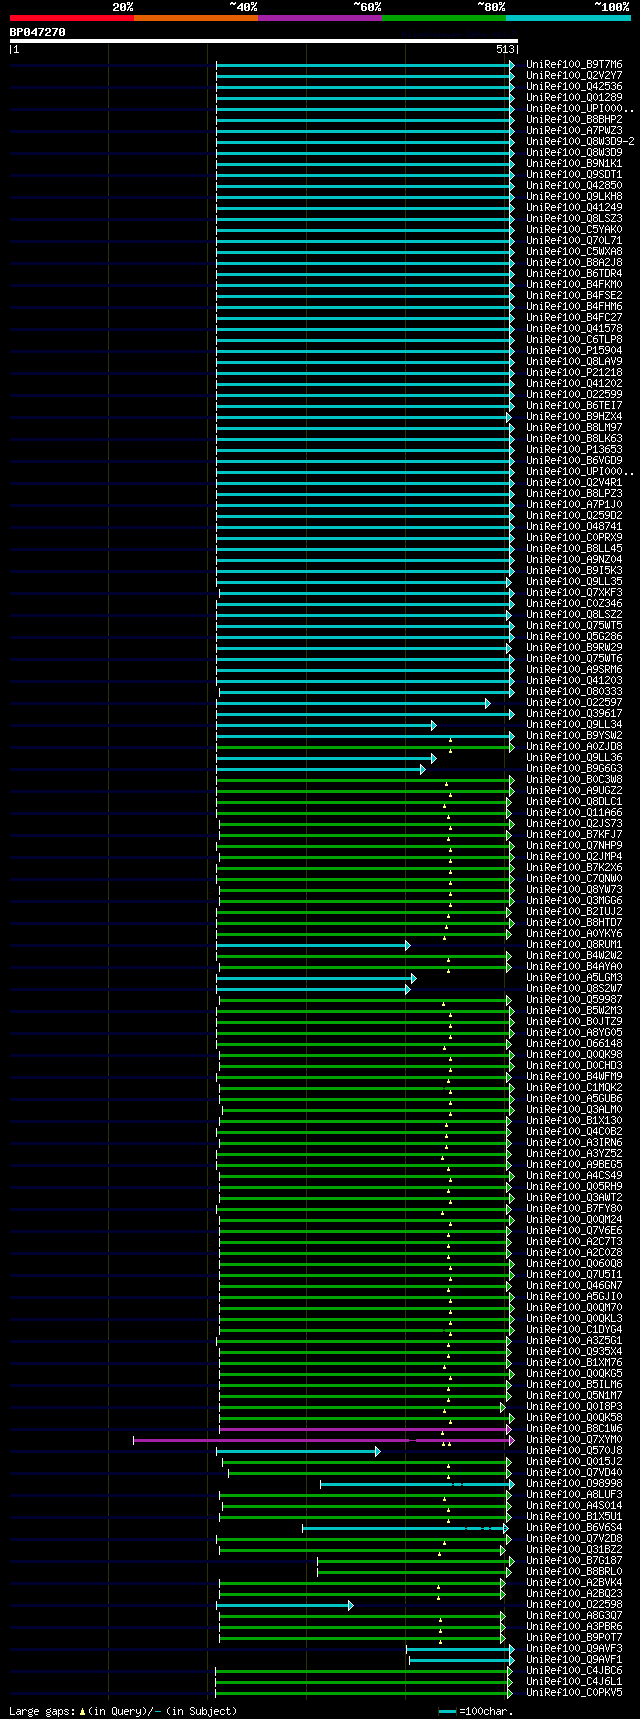
Task: Click the UniRef100_P21218 label
Action: (574, 373)
